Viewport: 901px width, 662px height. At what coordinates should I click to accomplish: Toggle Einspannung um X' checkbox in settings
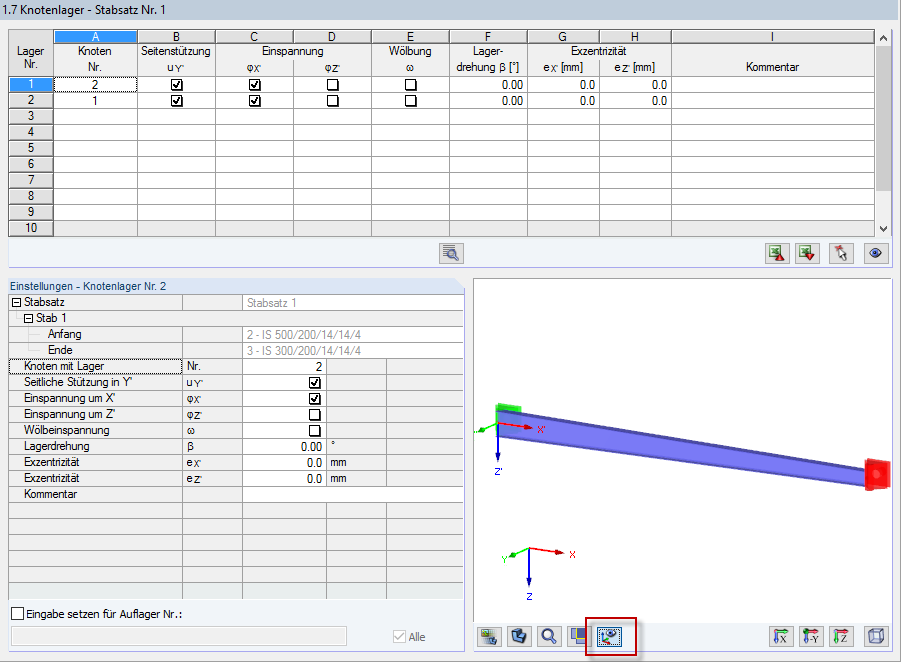pos(315,399)
